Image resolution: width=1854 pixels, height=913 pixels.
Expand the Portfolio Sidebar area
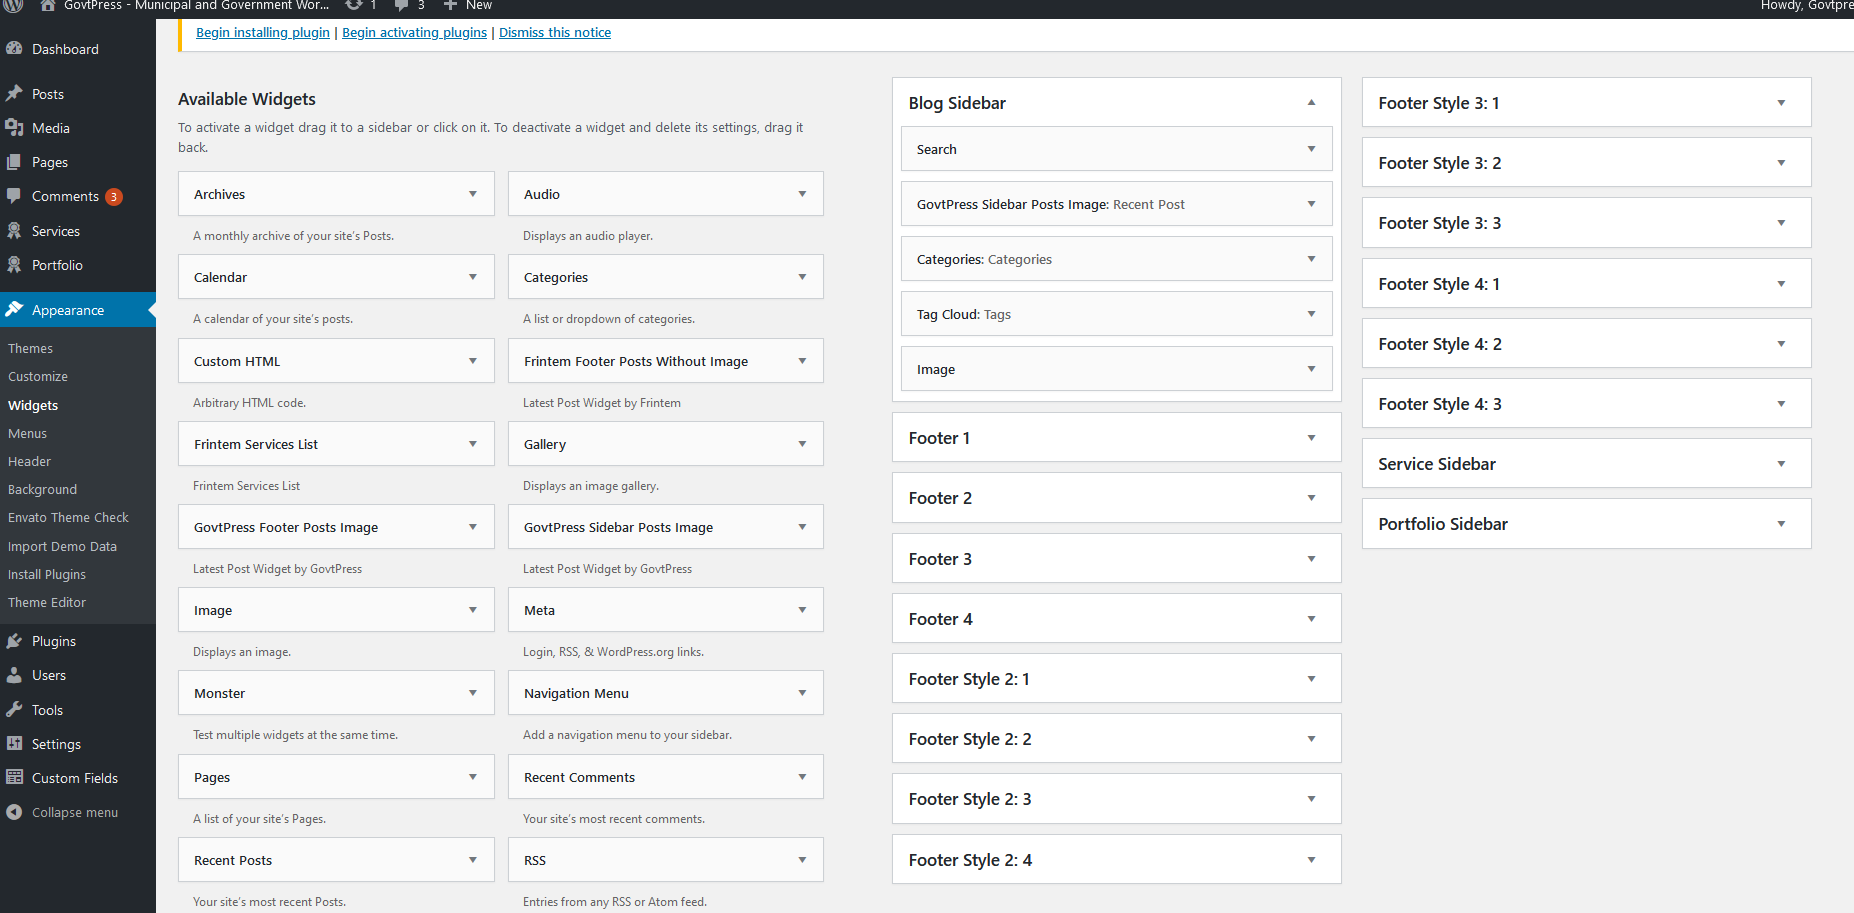[1781, 524]
